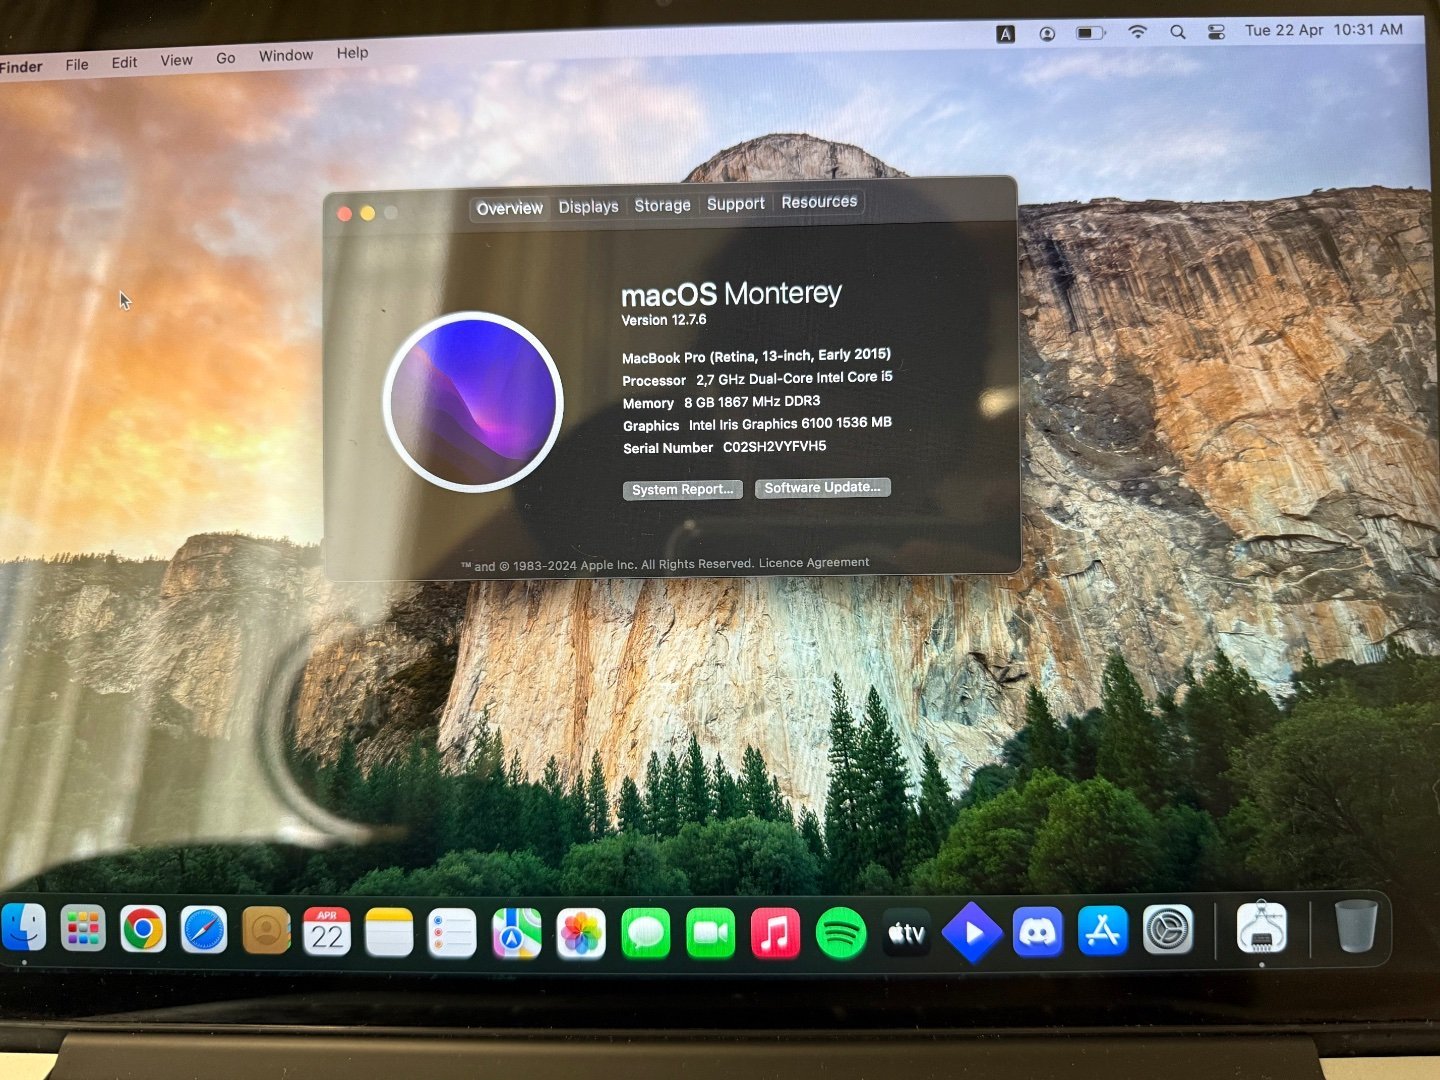1440x1080 pixels.
Task: Open the Go menu
Action: [226, 58]
